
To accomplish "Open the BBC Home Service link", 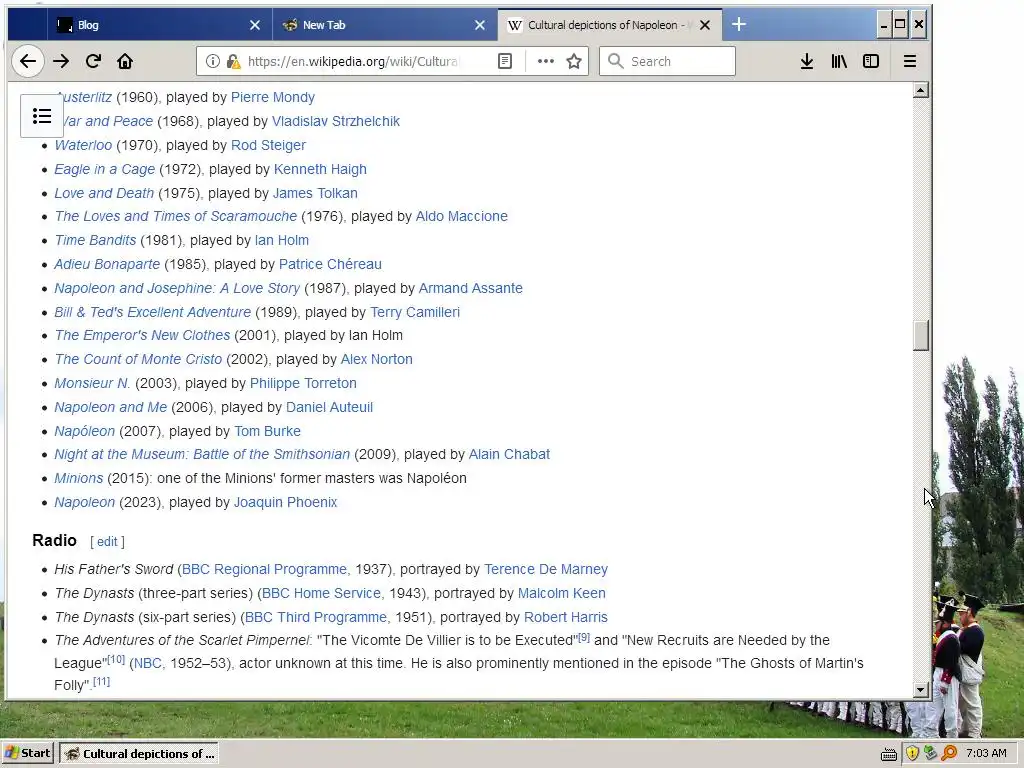I will [321, 594].
